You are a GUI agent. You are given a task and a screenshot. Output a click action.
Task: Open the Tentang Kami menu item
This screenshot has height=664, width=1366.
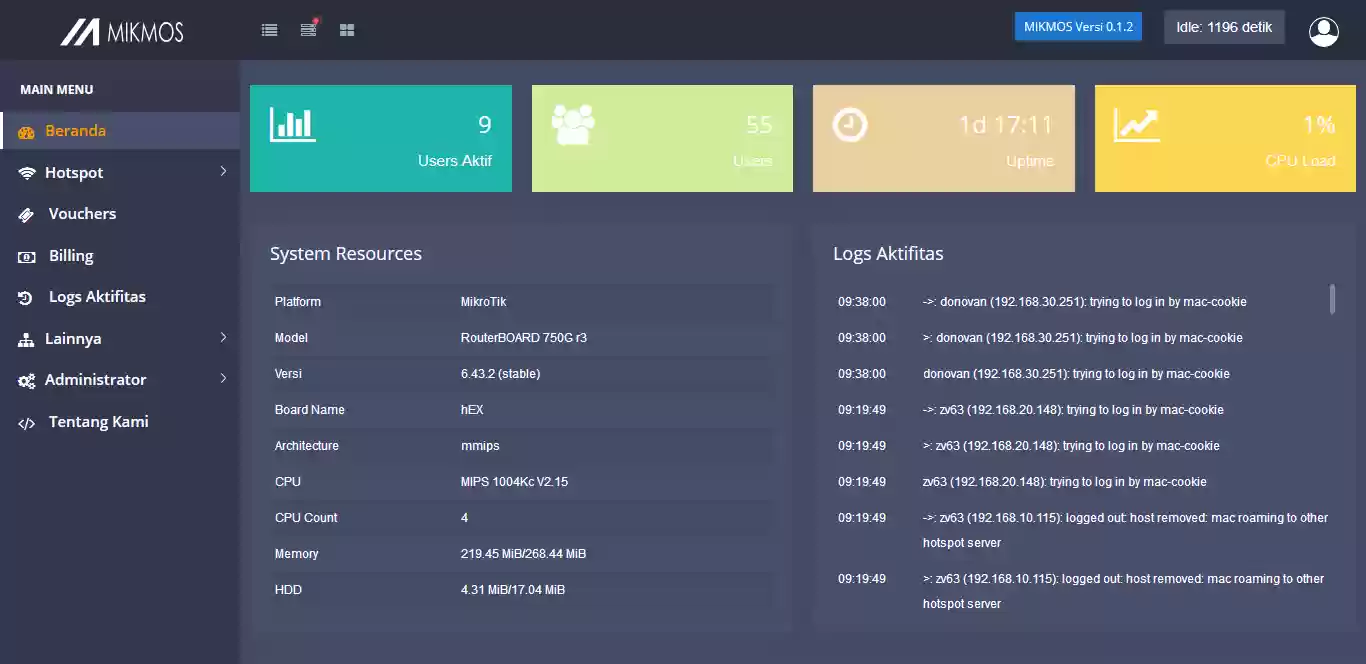pos(98,422)
